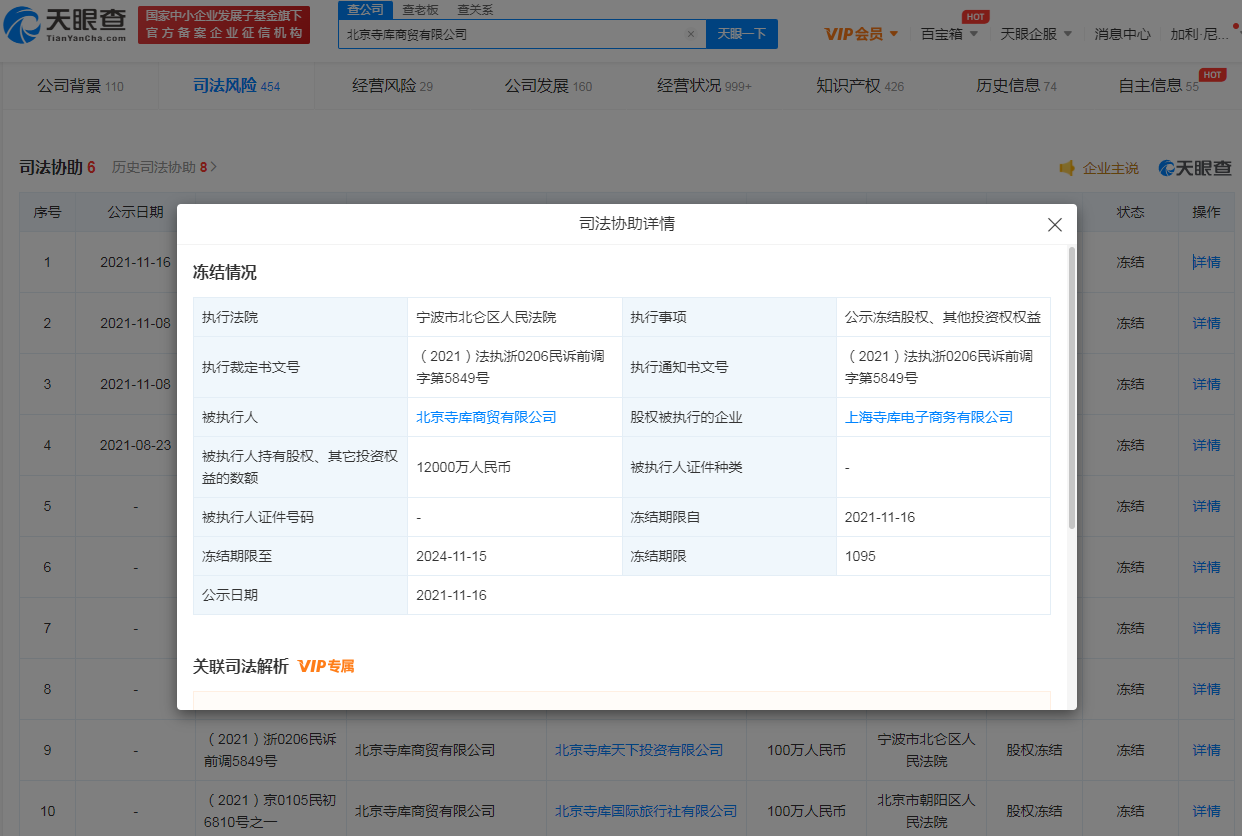
Task: Click the VIP专属 label
Action: 326,666
